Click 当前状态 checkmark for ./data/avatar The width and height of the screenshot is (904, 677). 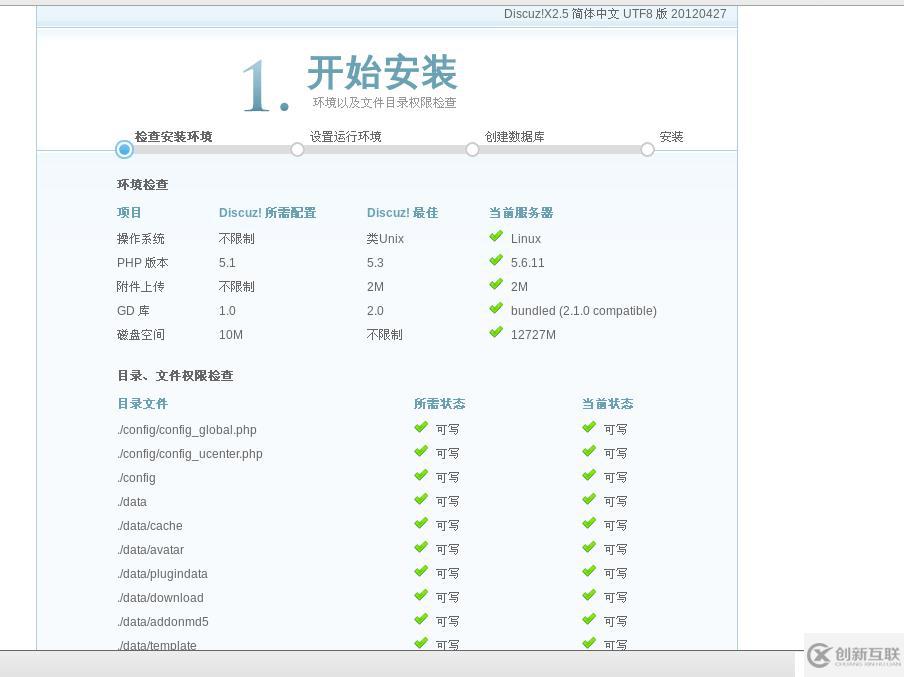(589, 547)
